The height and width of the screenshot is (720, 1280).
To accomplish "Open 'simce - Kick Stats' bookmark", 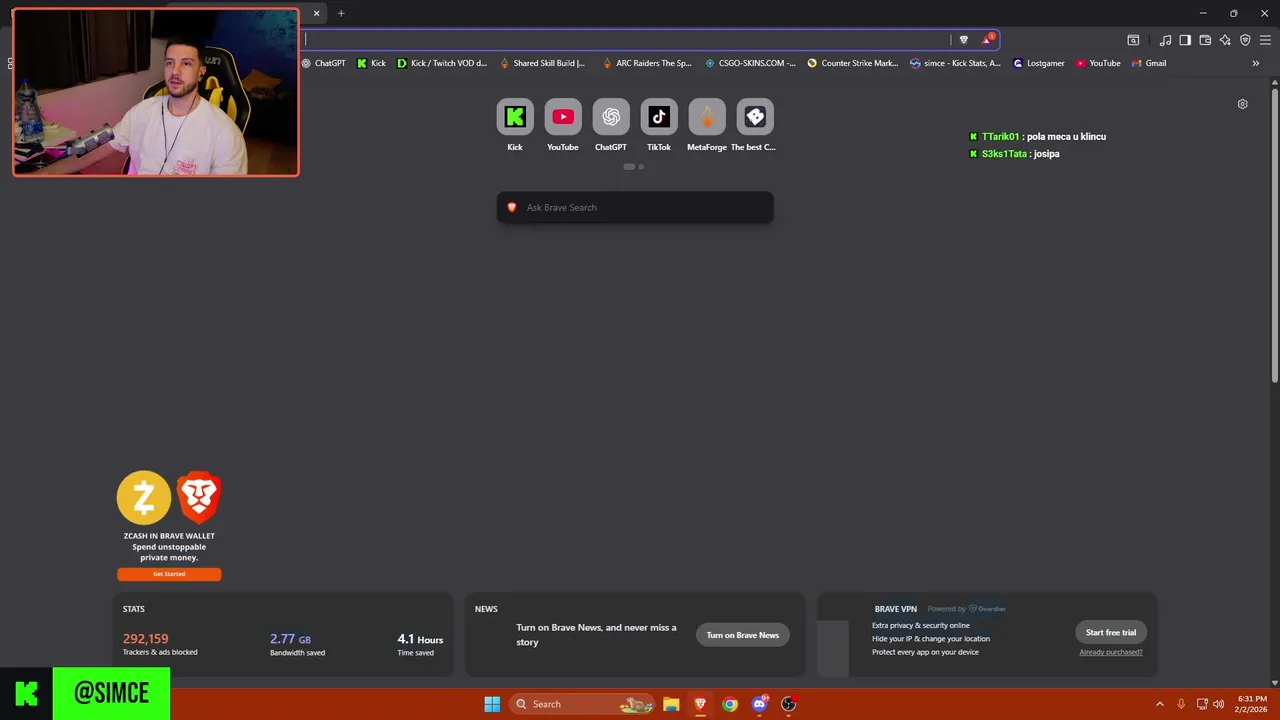I will click(x=955, y=63).
